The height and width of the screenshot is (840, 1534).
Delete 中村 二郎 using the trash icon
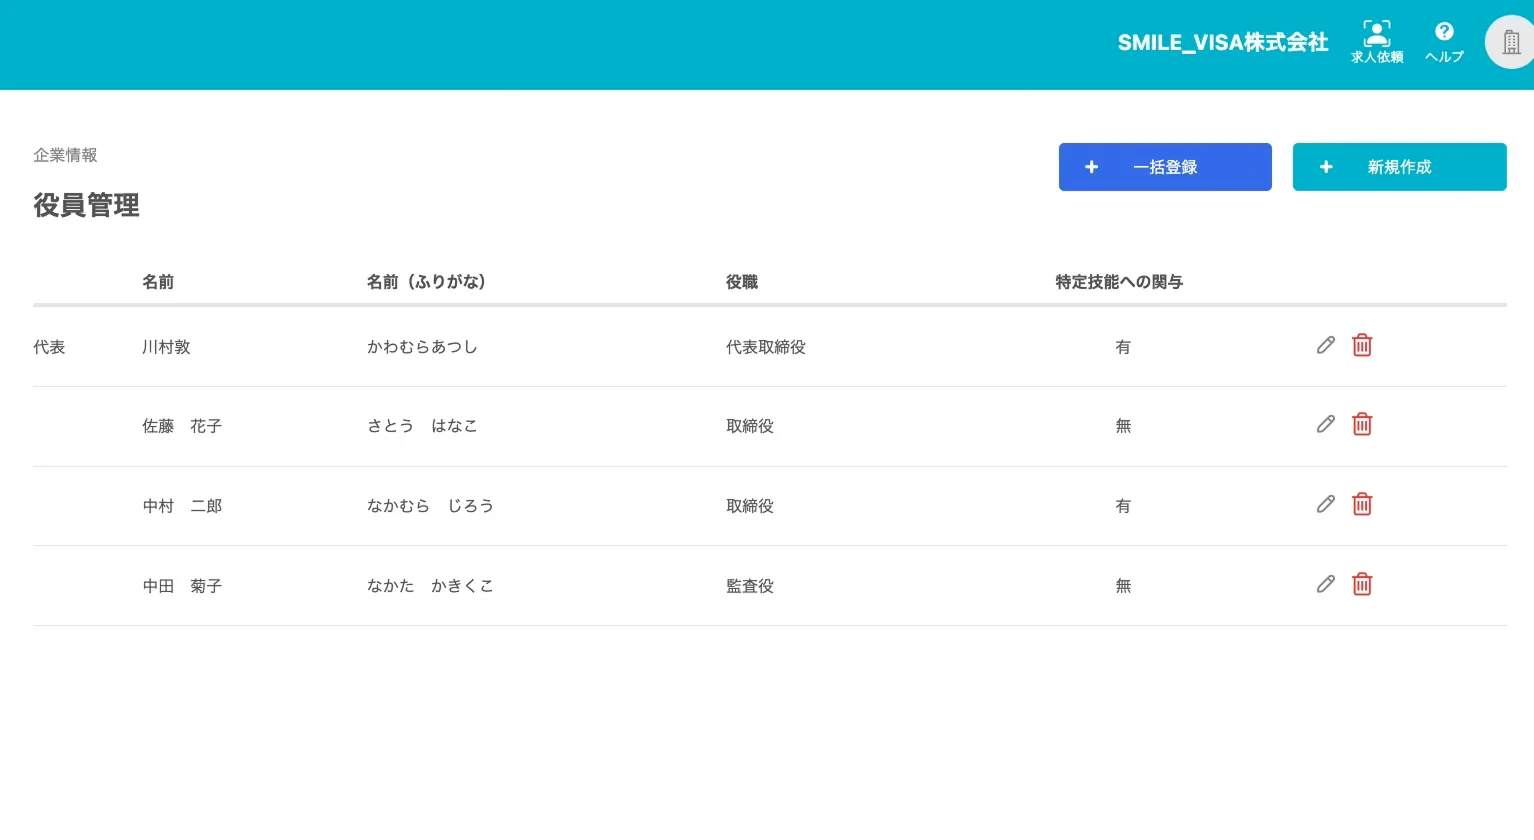(x=1361, y=504)
